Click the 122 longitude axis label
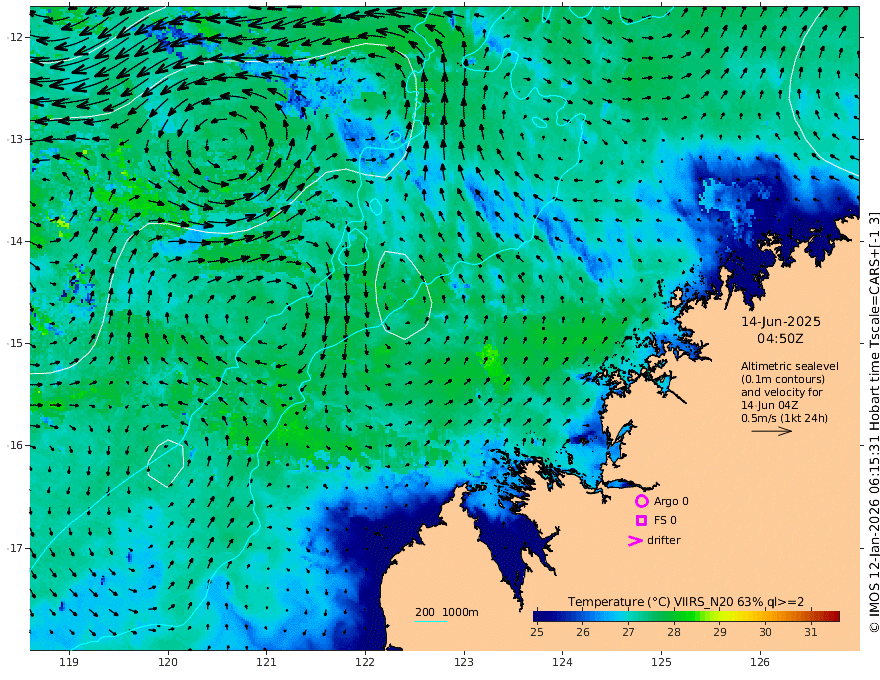 [365, 663]
